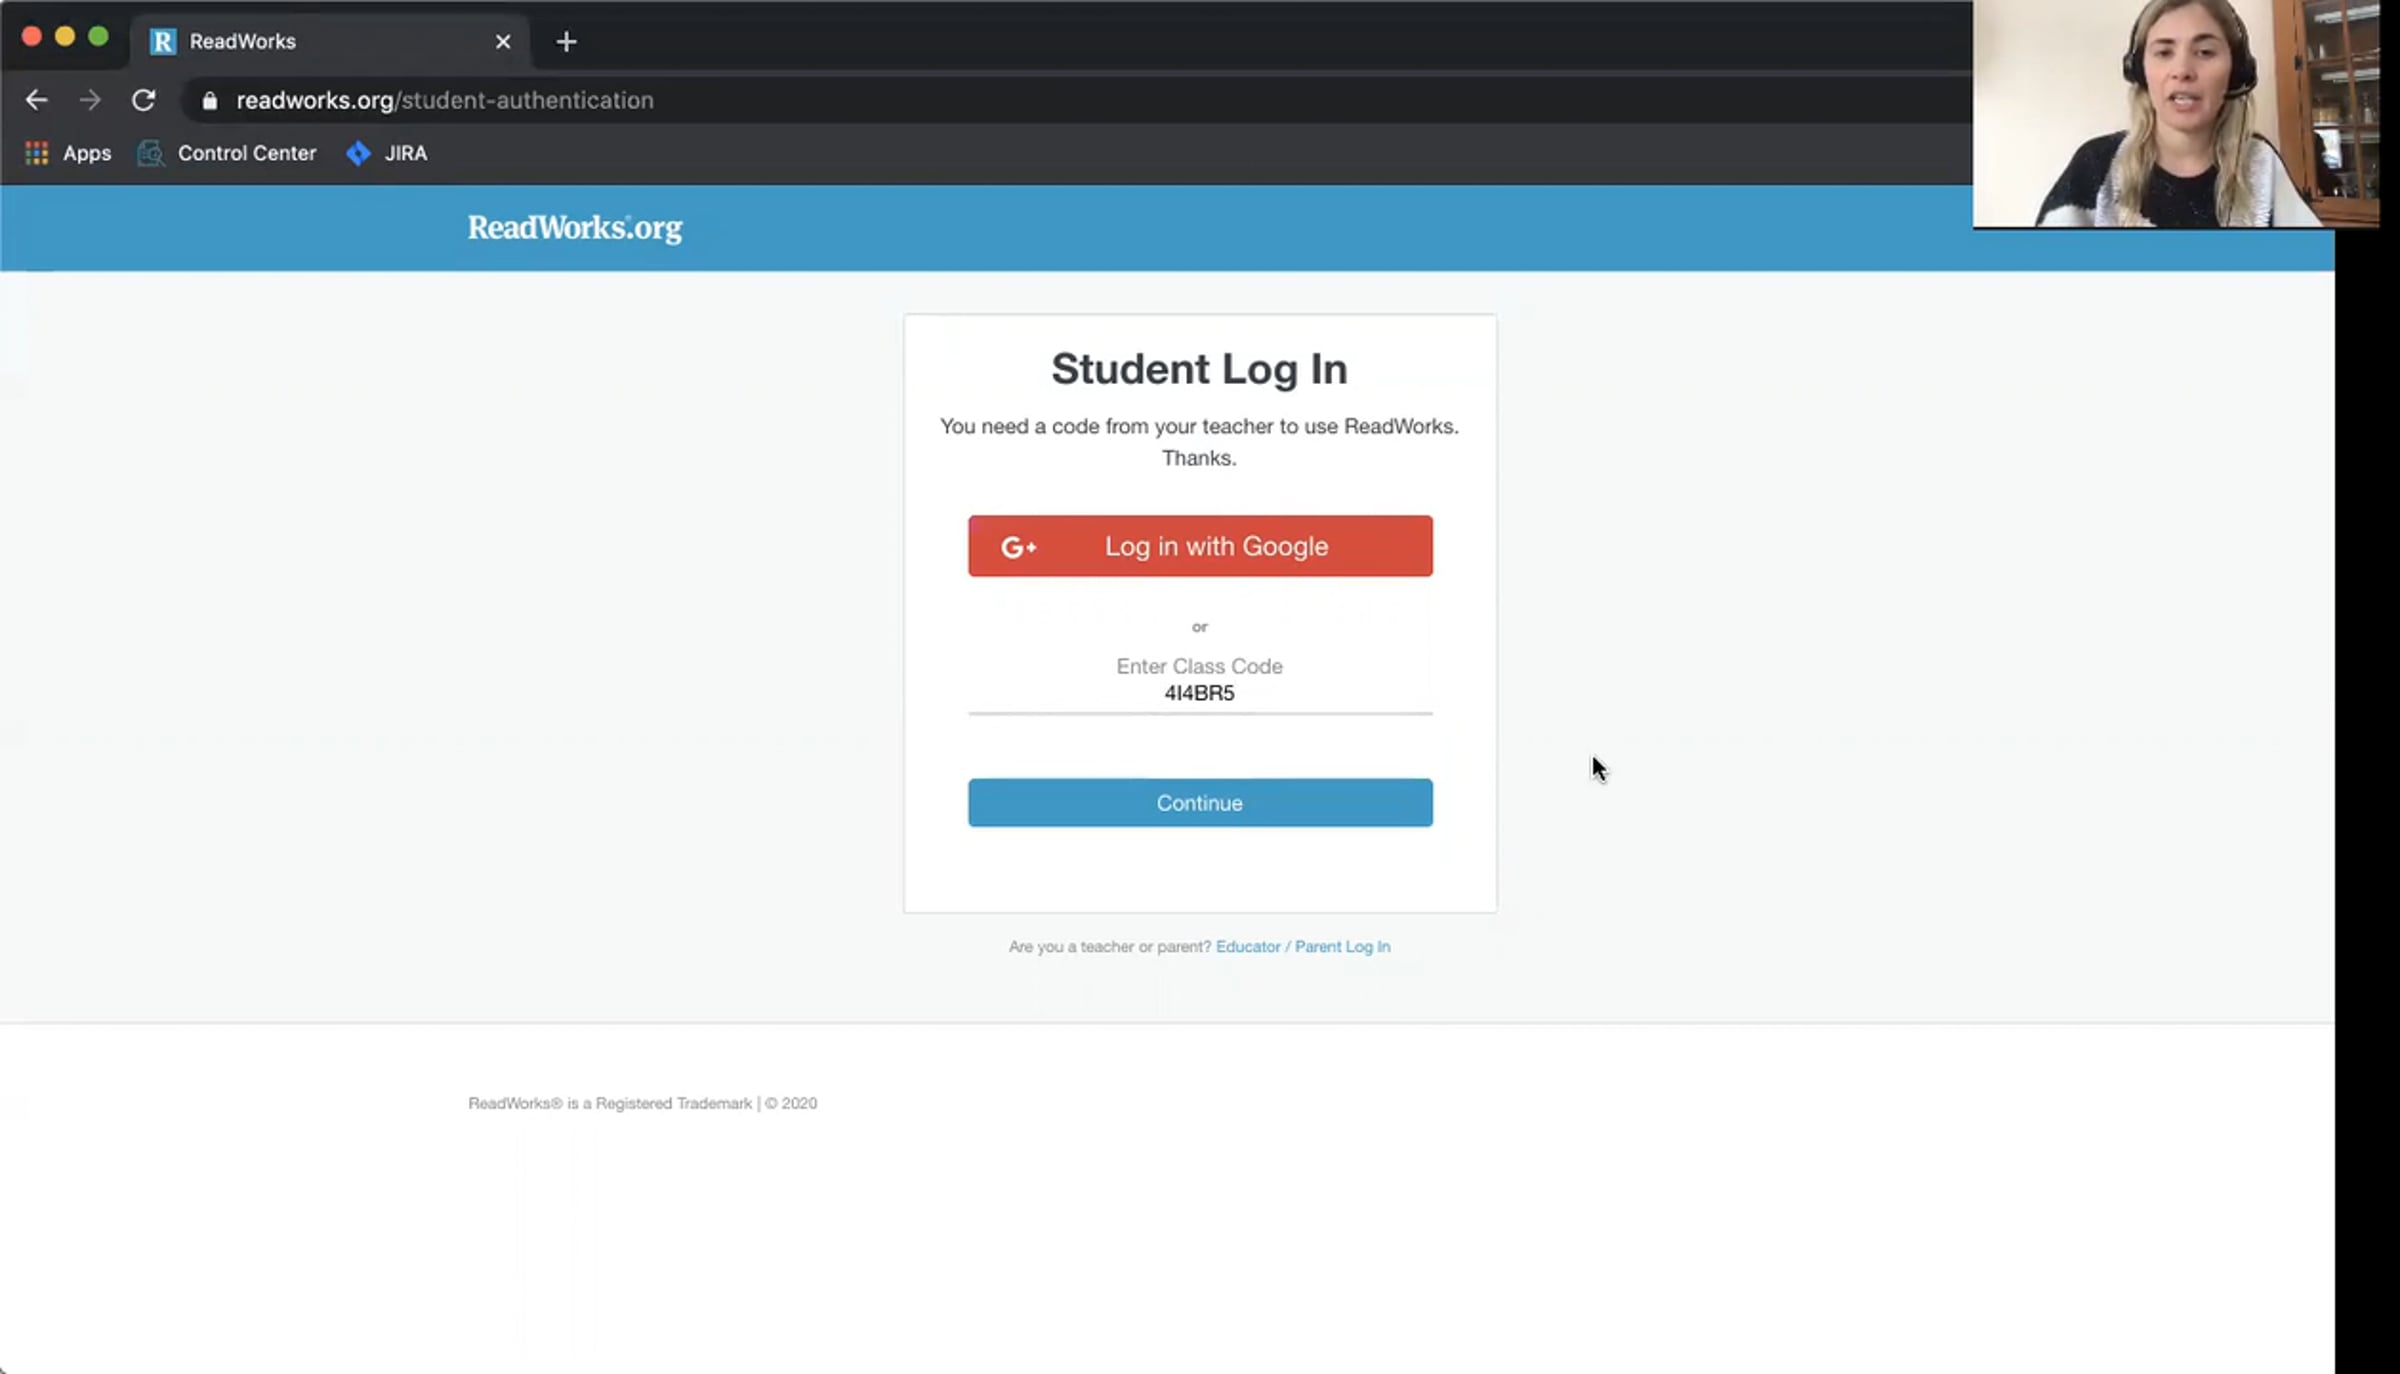The width and height of the screenshot is (2400, 1374).
Task: Click the Log in with Google button
Action: point(1200,546)
